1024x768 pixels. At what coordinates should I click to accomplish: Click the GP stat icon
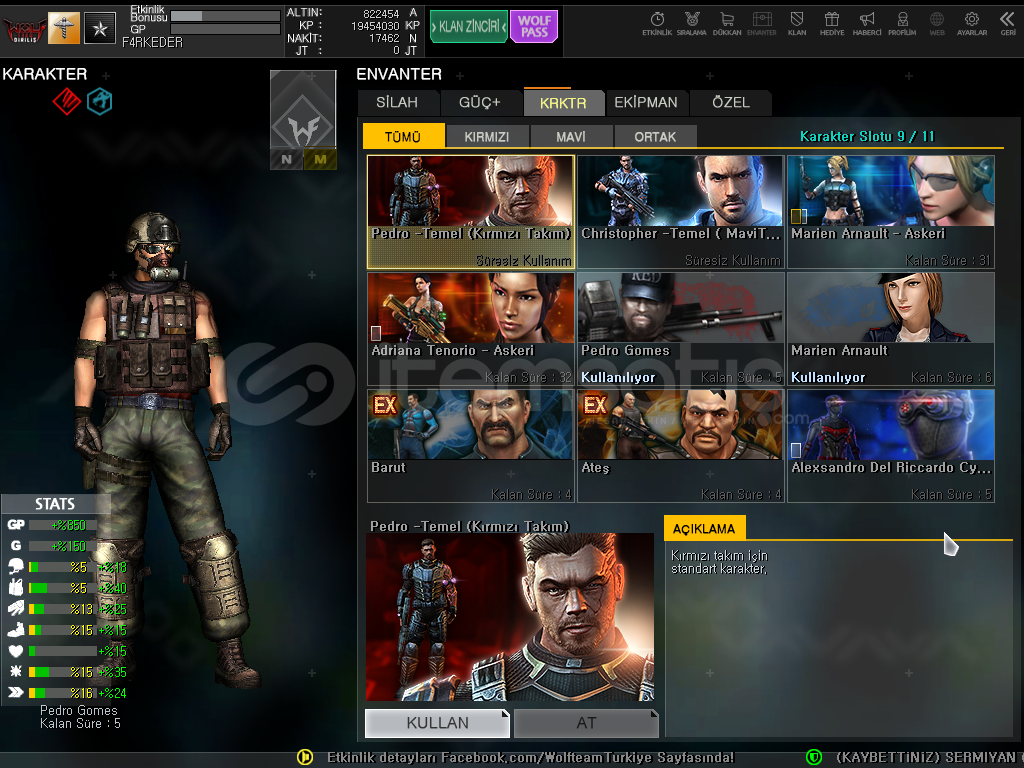(x=16, y=524)
